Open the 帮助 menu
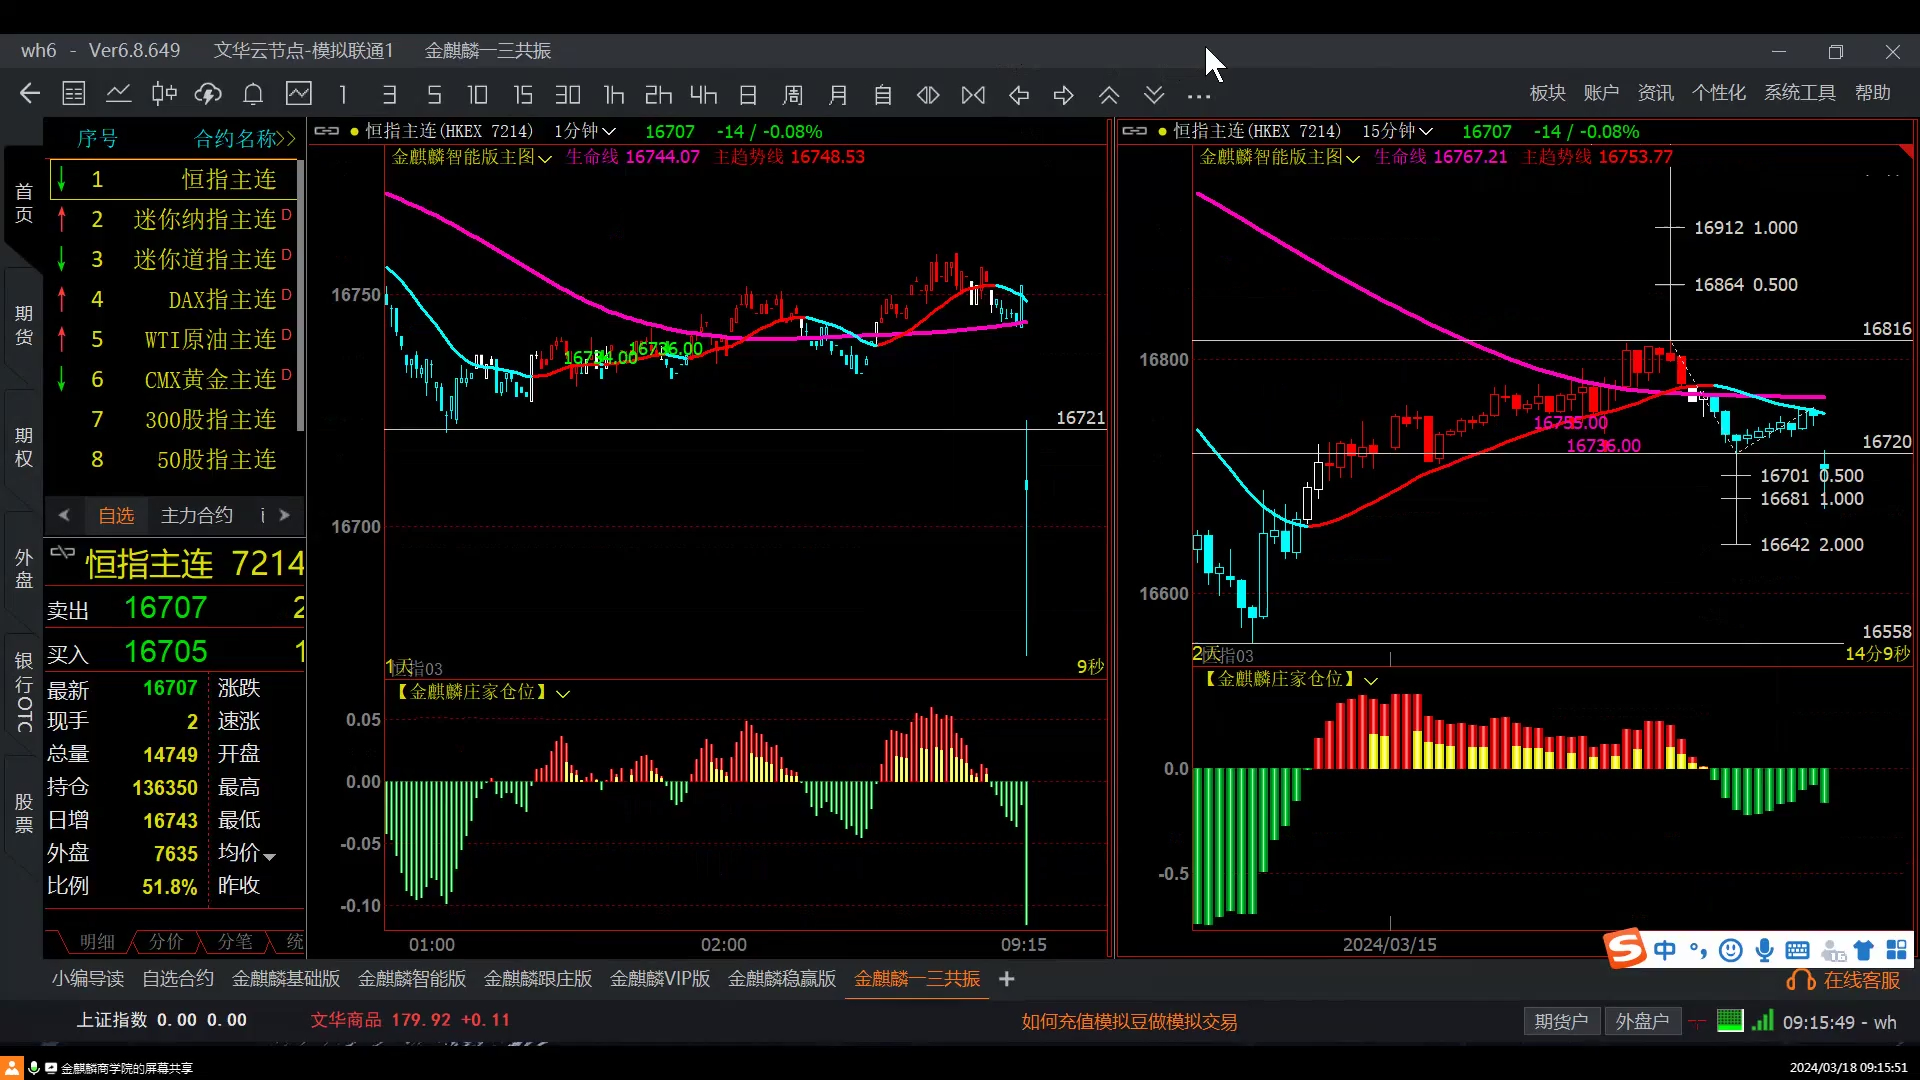This screenshot has width=1920, height=1080. (1873, 92)
